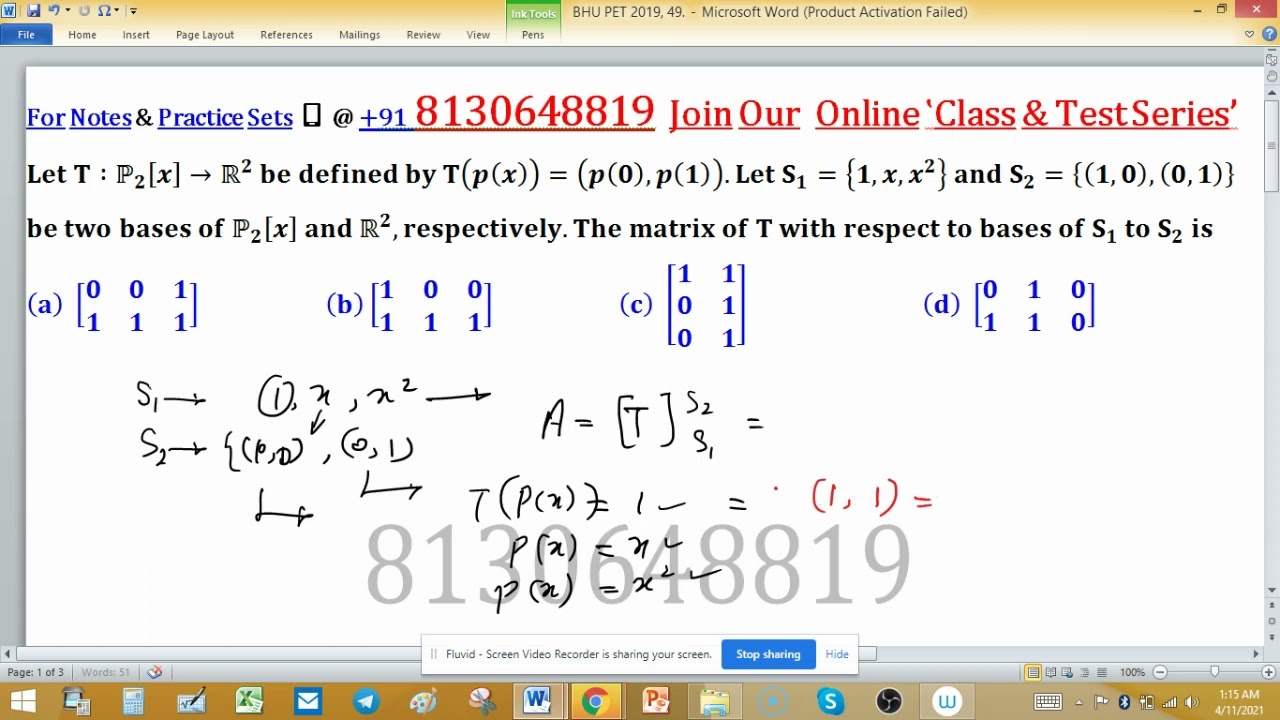Click 'Words: 51' in status bar
Viewport: 1280px width, 720px height.
(x=106, y=672)
